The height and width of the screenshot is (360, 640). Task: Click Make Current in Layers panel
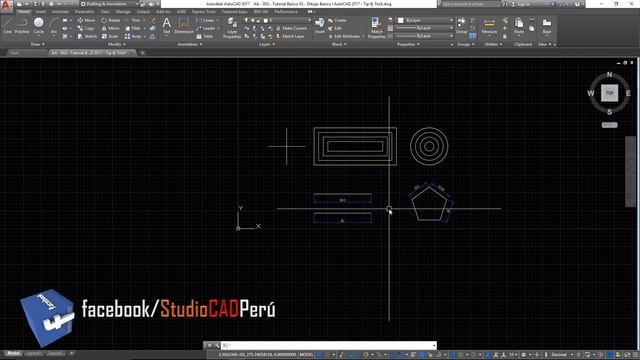coord(291,28)
